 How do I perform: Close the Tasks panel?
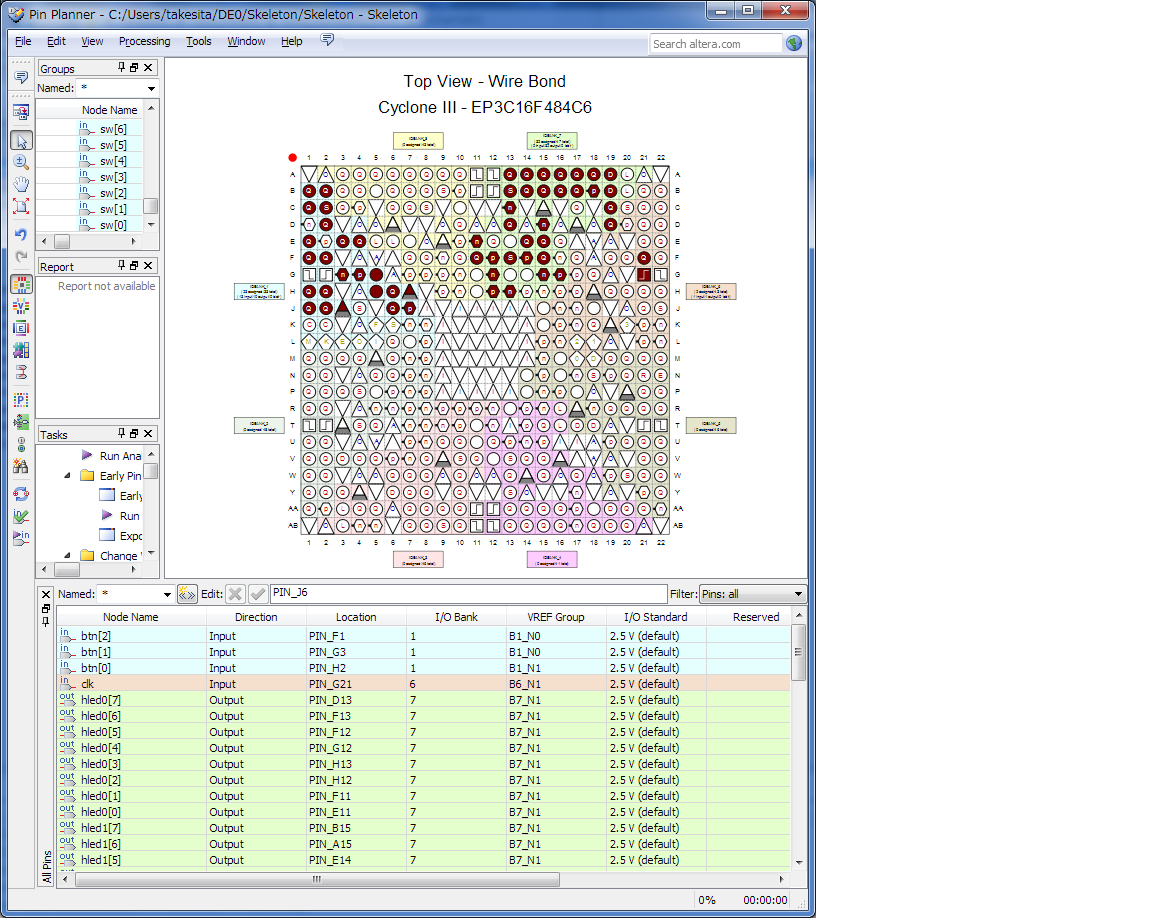click(148, 434)
